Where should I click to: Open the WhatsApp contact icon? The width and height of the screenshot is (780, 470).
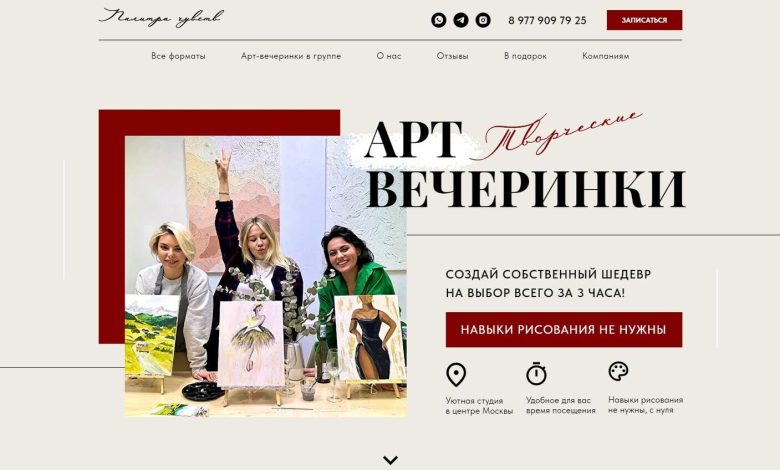tap(438, 20)
